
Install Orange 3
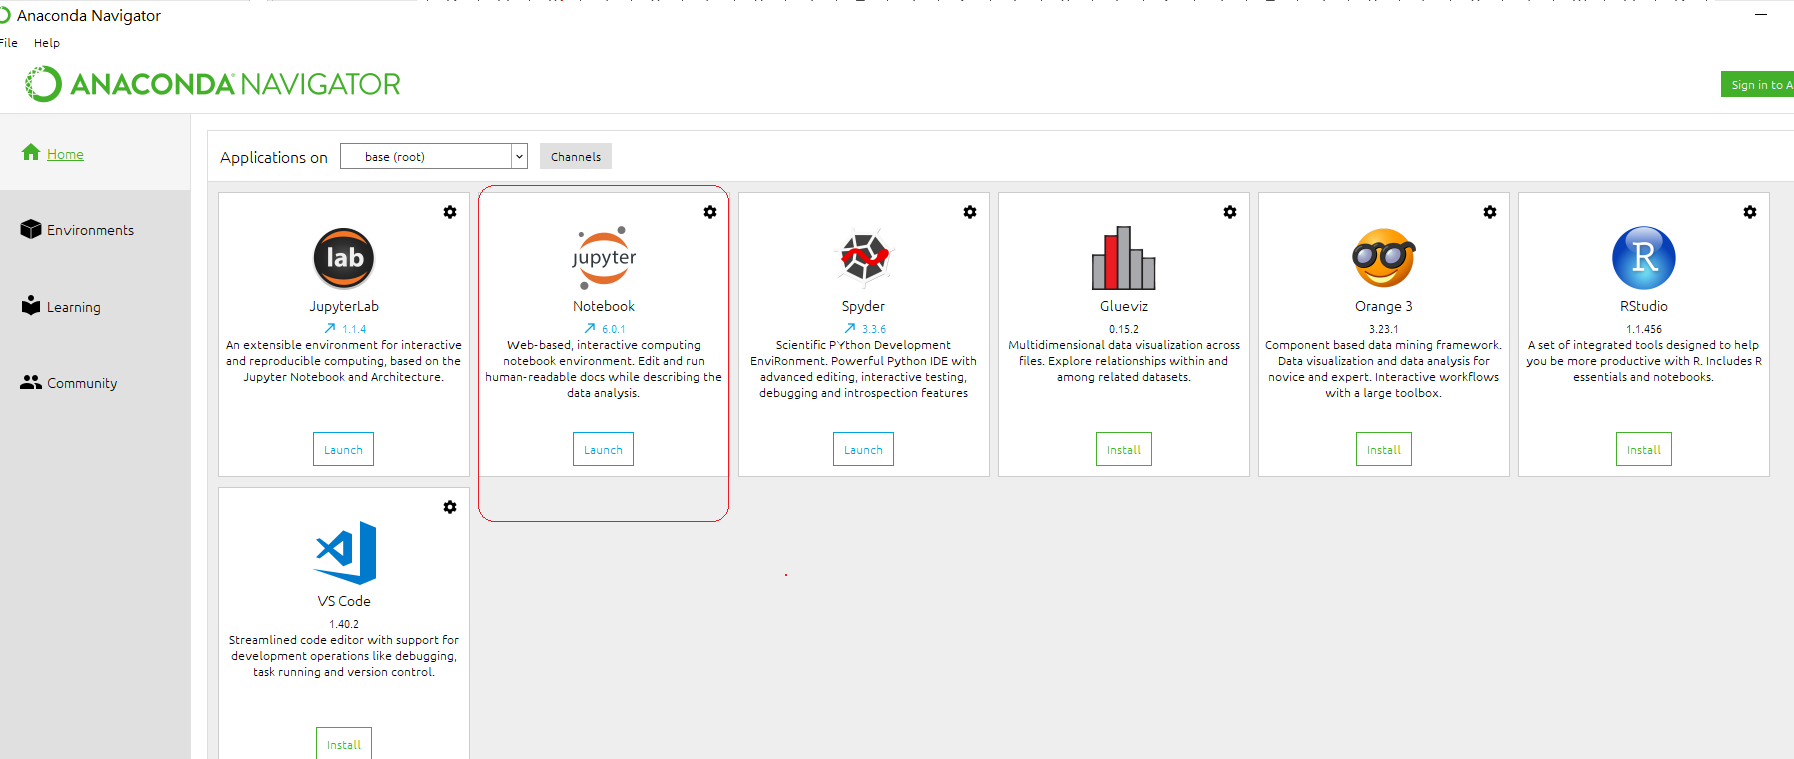click(1384, 449)
